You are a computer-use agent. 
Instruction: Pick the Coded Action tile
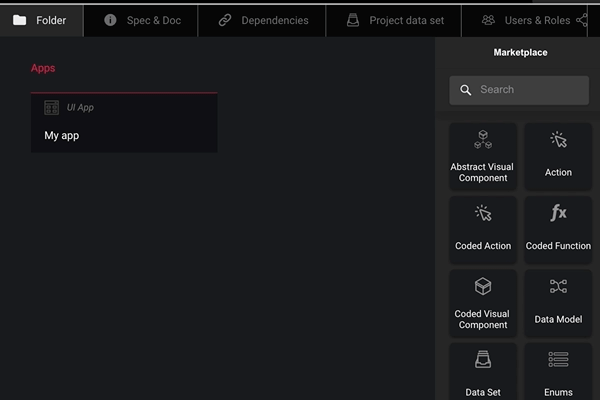tap(483, 229)
